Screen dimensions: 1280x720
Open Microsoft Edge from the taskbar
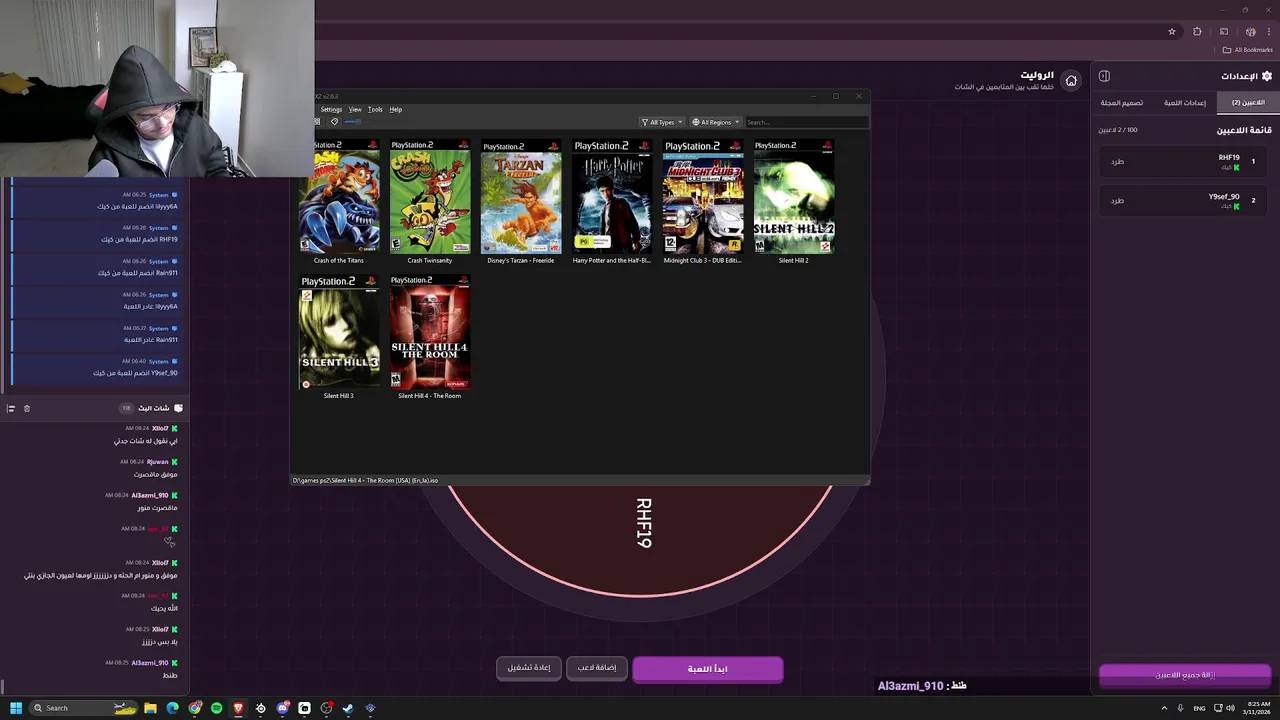pyautogui.click(x=172, y=708)
